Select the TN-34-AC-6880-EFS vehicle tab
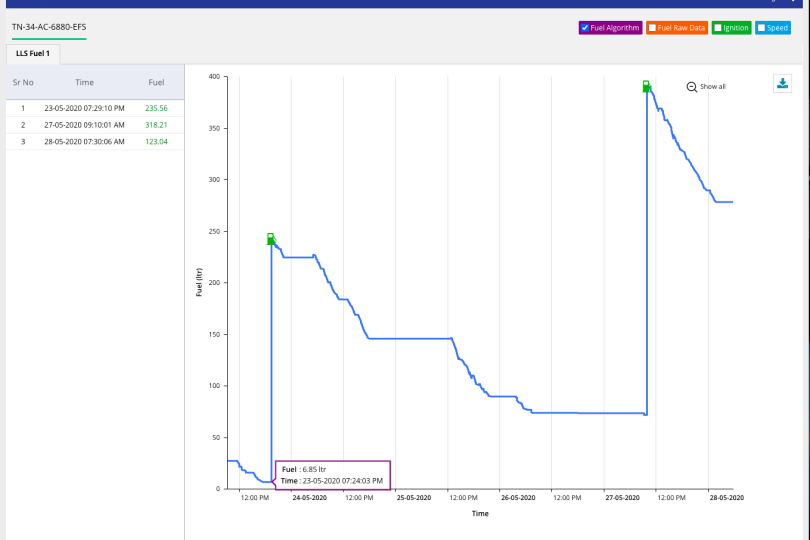810x540 pixels. pyautogui.click(x=49, y=26)
